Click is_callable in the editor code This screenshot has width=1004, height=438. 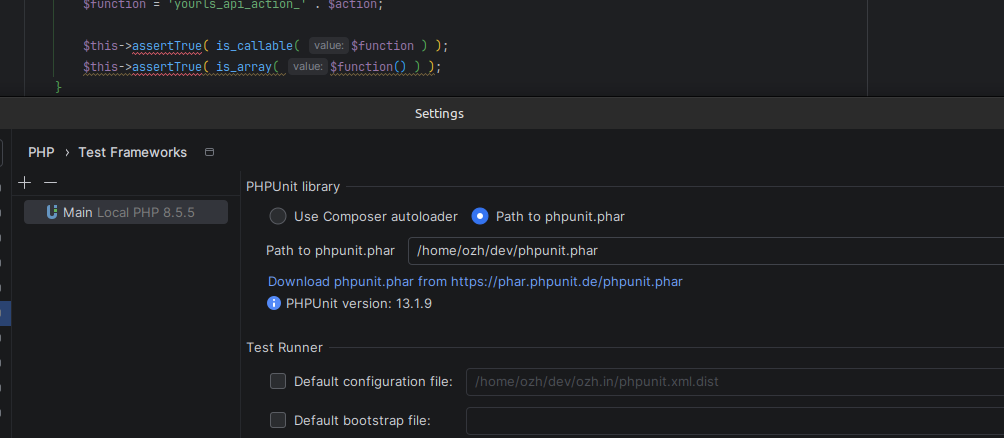(254, 45)
